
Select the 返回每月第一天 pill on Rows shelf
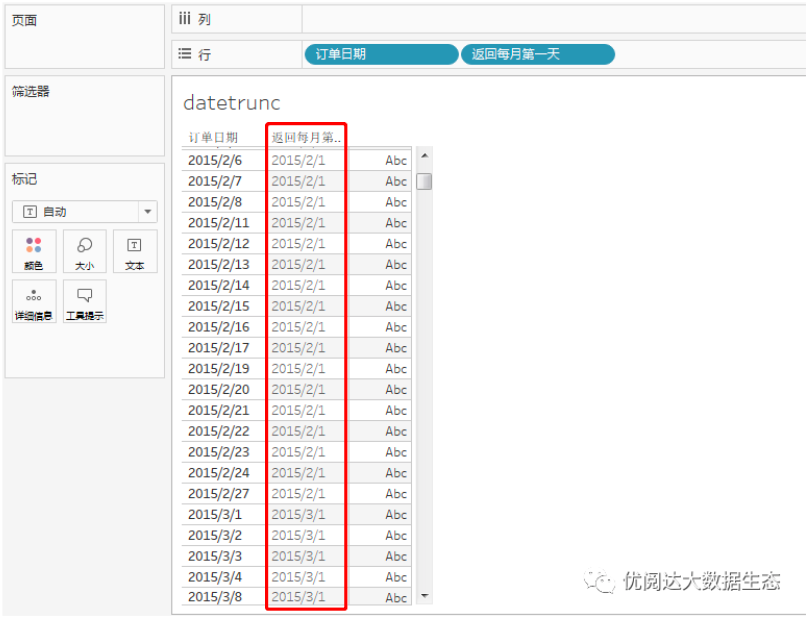pyautogui.click(x=537, y=54)
